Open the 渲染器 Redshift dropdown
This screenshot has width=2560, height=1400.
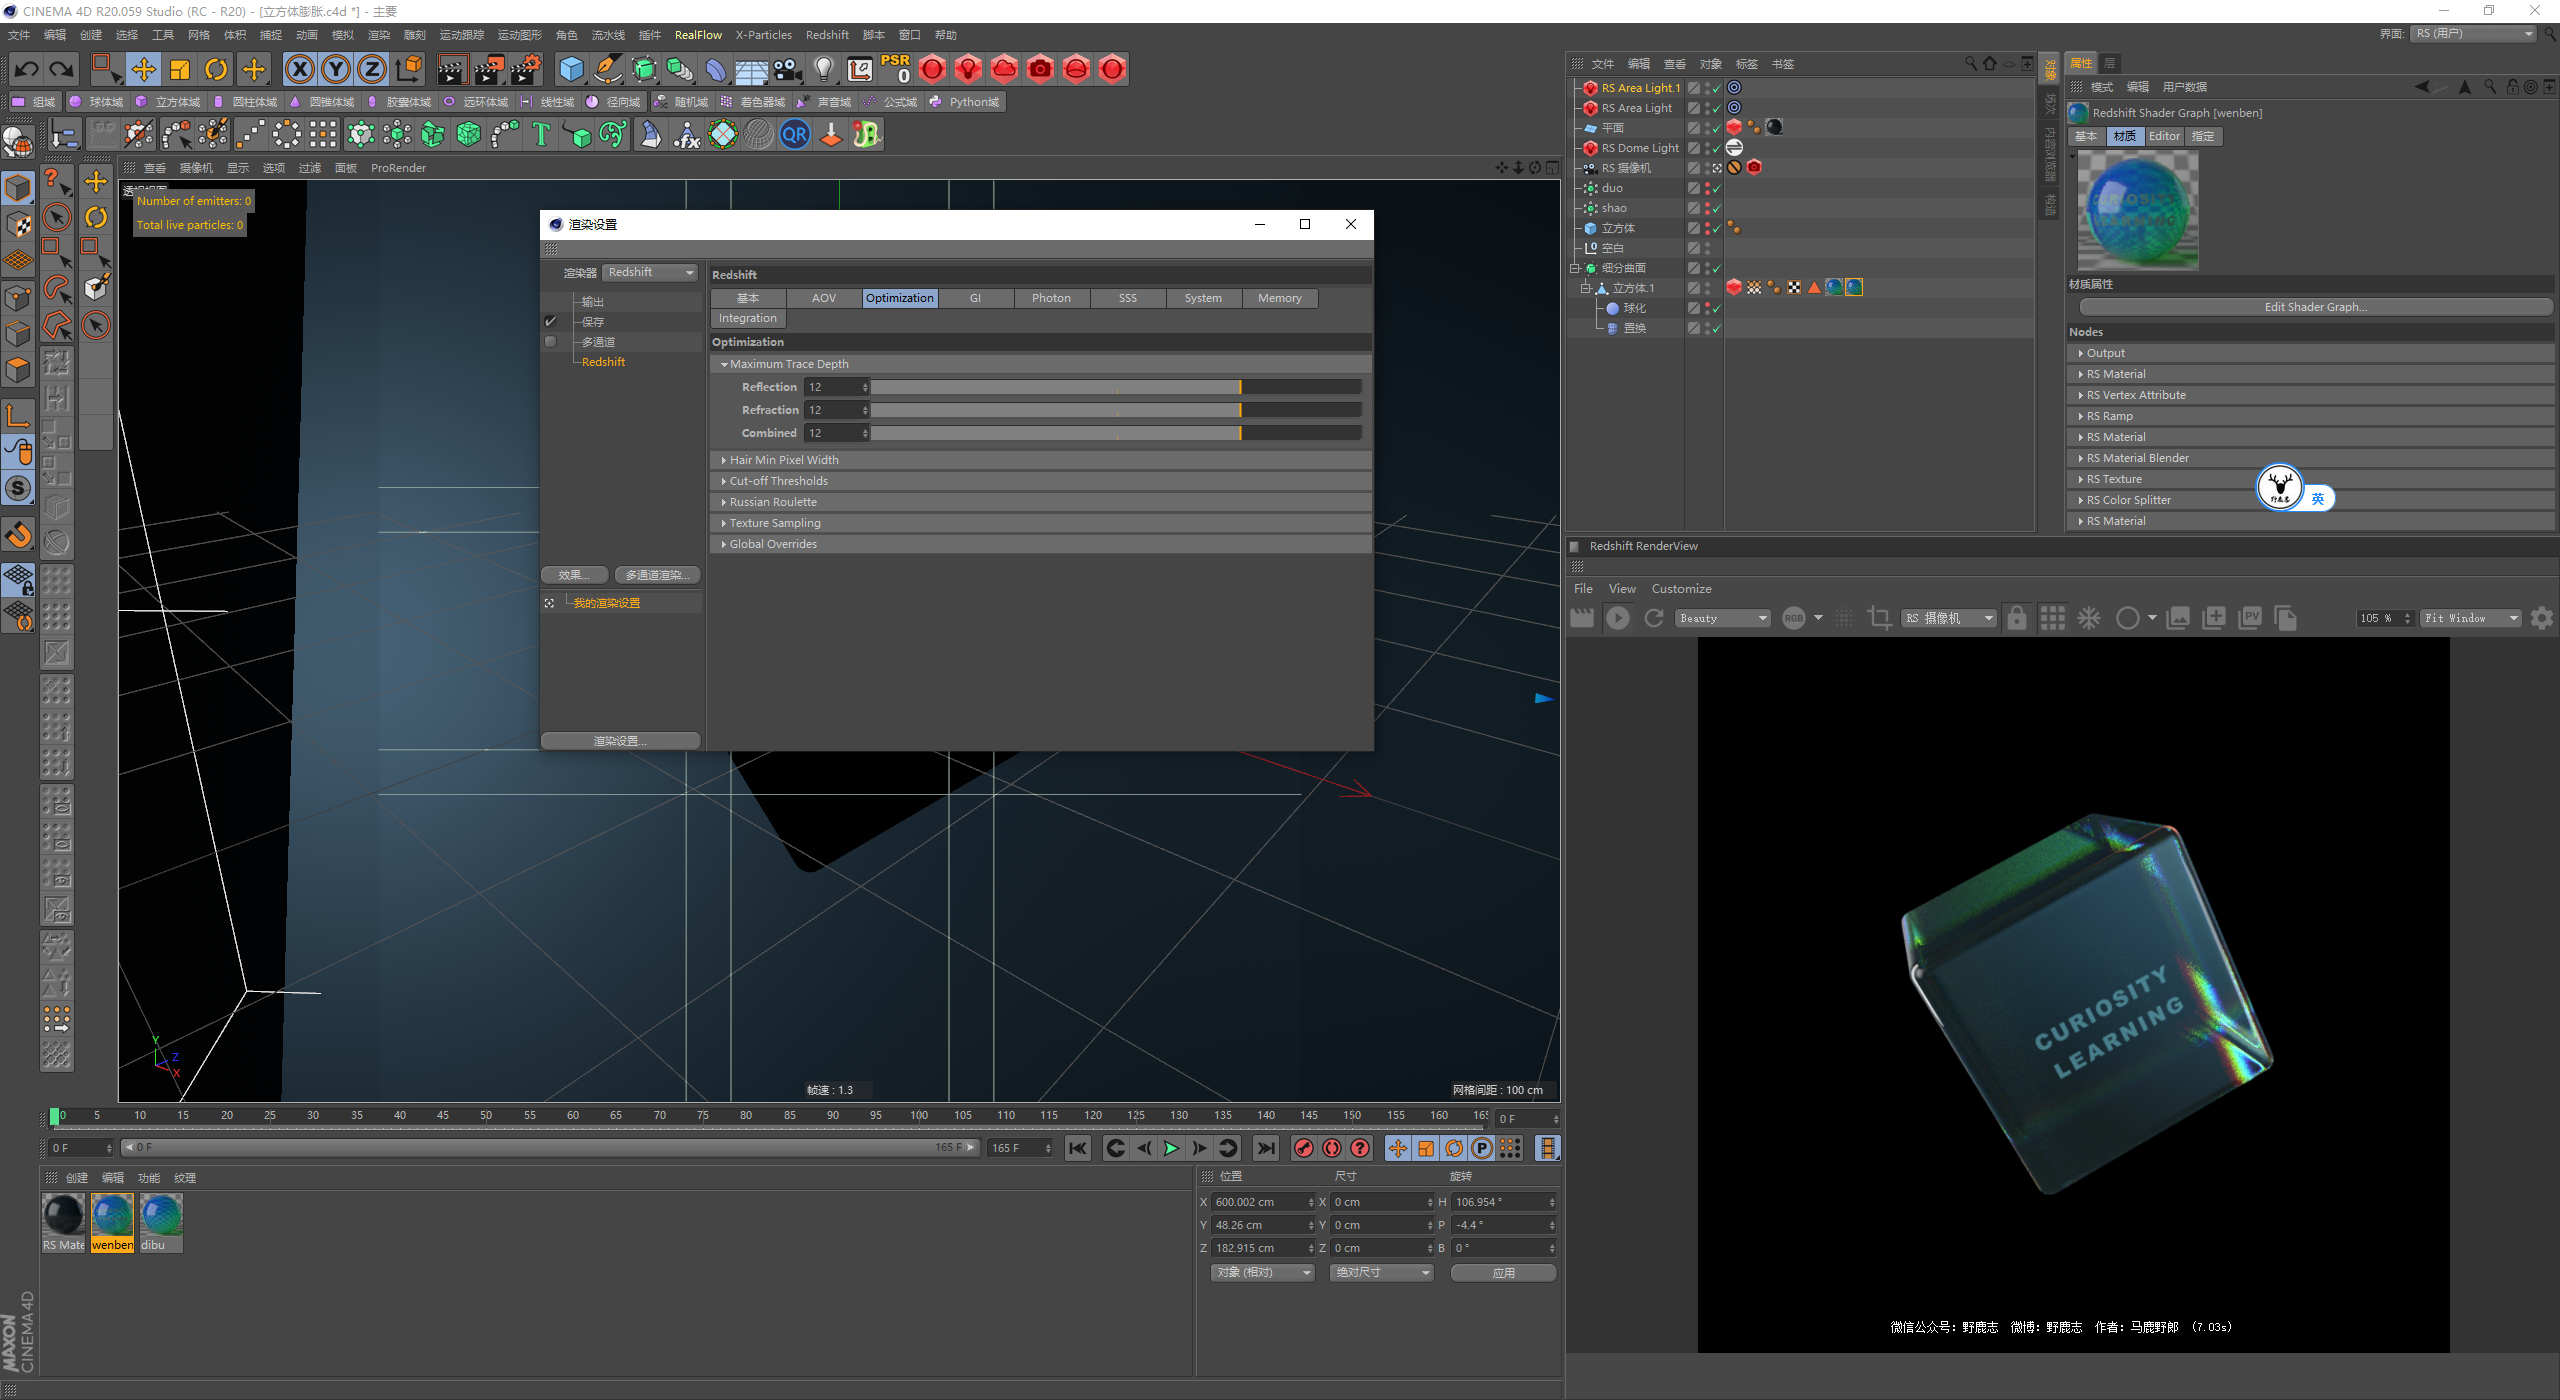650,272
